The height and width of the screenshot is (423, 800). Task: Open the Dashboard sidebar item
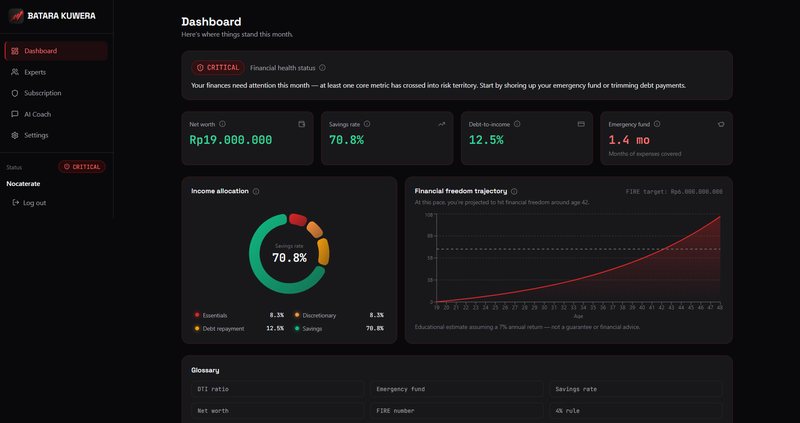tap(56, 51)
